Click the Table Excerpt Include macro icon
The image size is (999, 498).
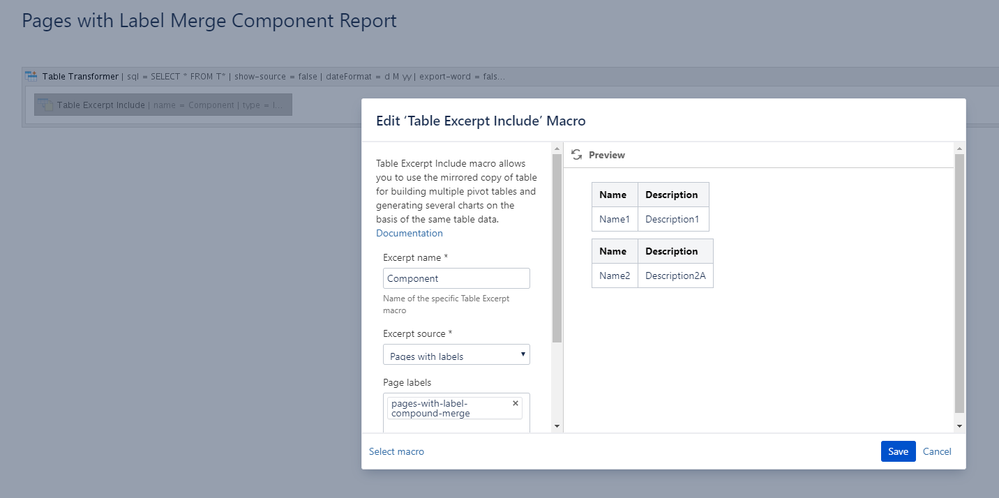(45, 104)
